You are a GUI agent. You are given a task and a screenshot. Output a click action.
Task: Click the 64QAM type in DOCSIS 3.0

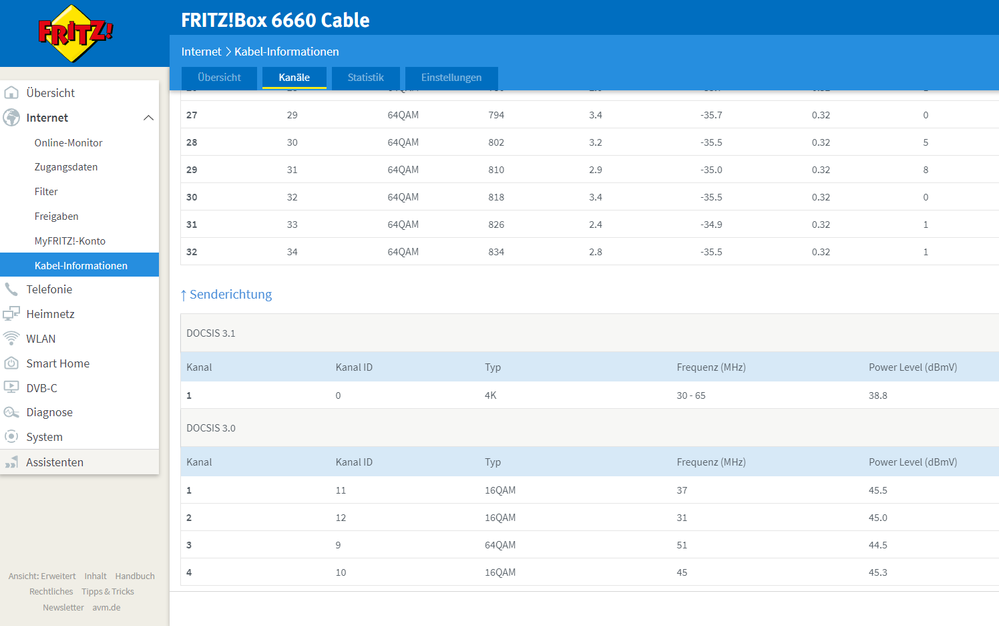(x=500, y=545)
